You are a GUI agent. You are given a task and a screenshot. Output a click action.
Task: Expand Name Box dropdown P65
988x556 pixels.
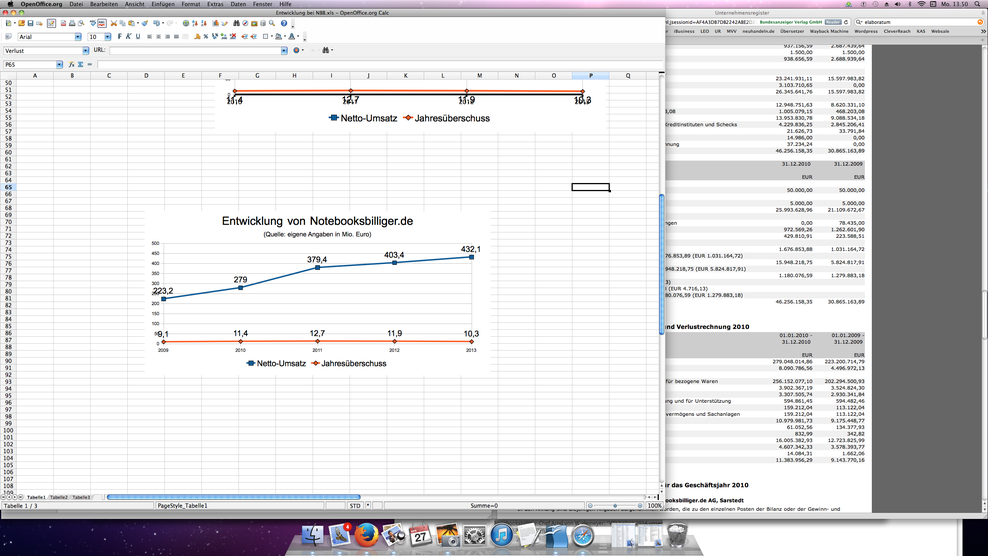[59, 64]
